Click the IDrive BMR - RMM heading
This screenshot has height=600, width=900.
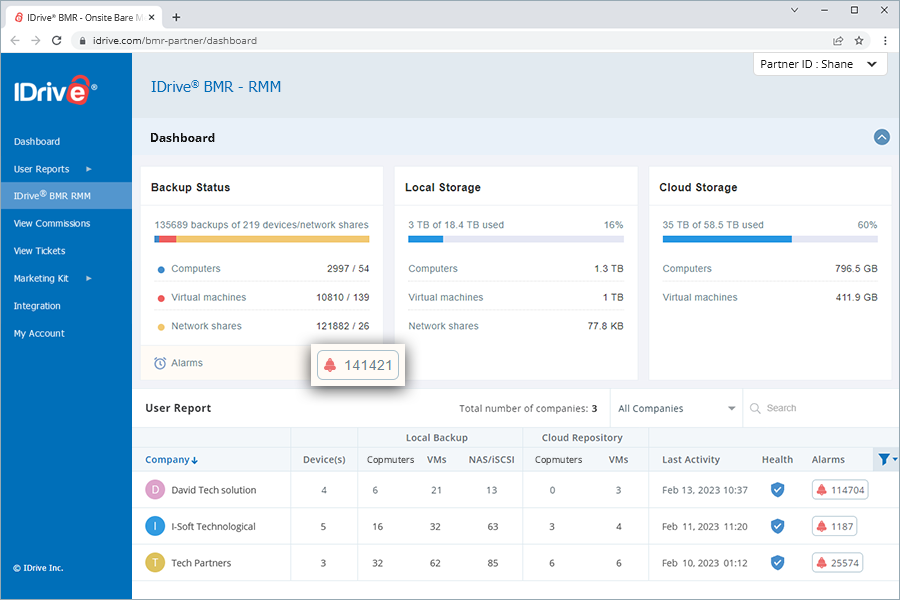point(216,87)
